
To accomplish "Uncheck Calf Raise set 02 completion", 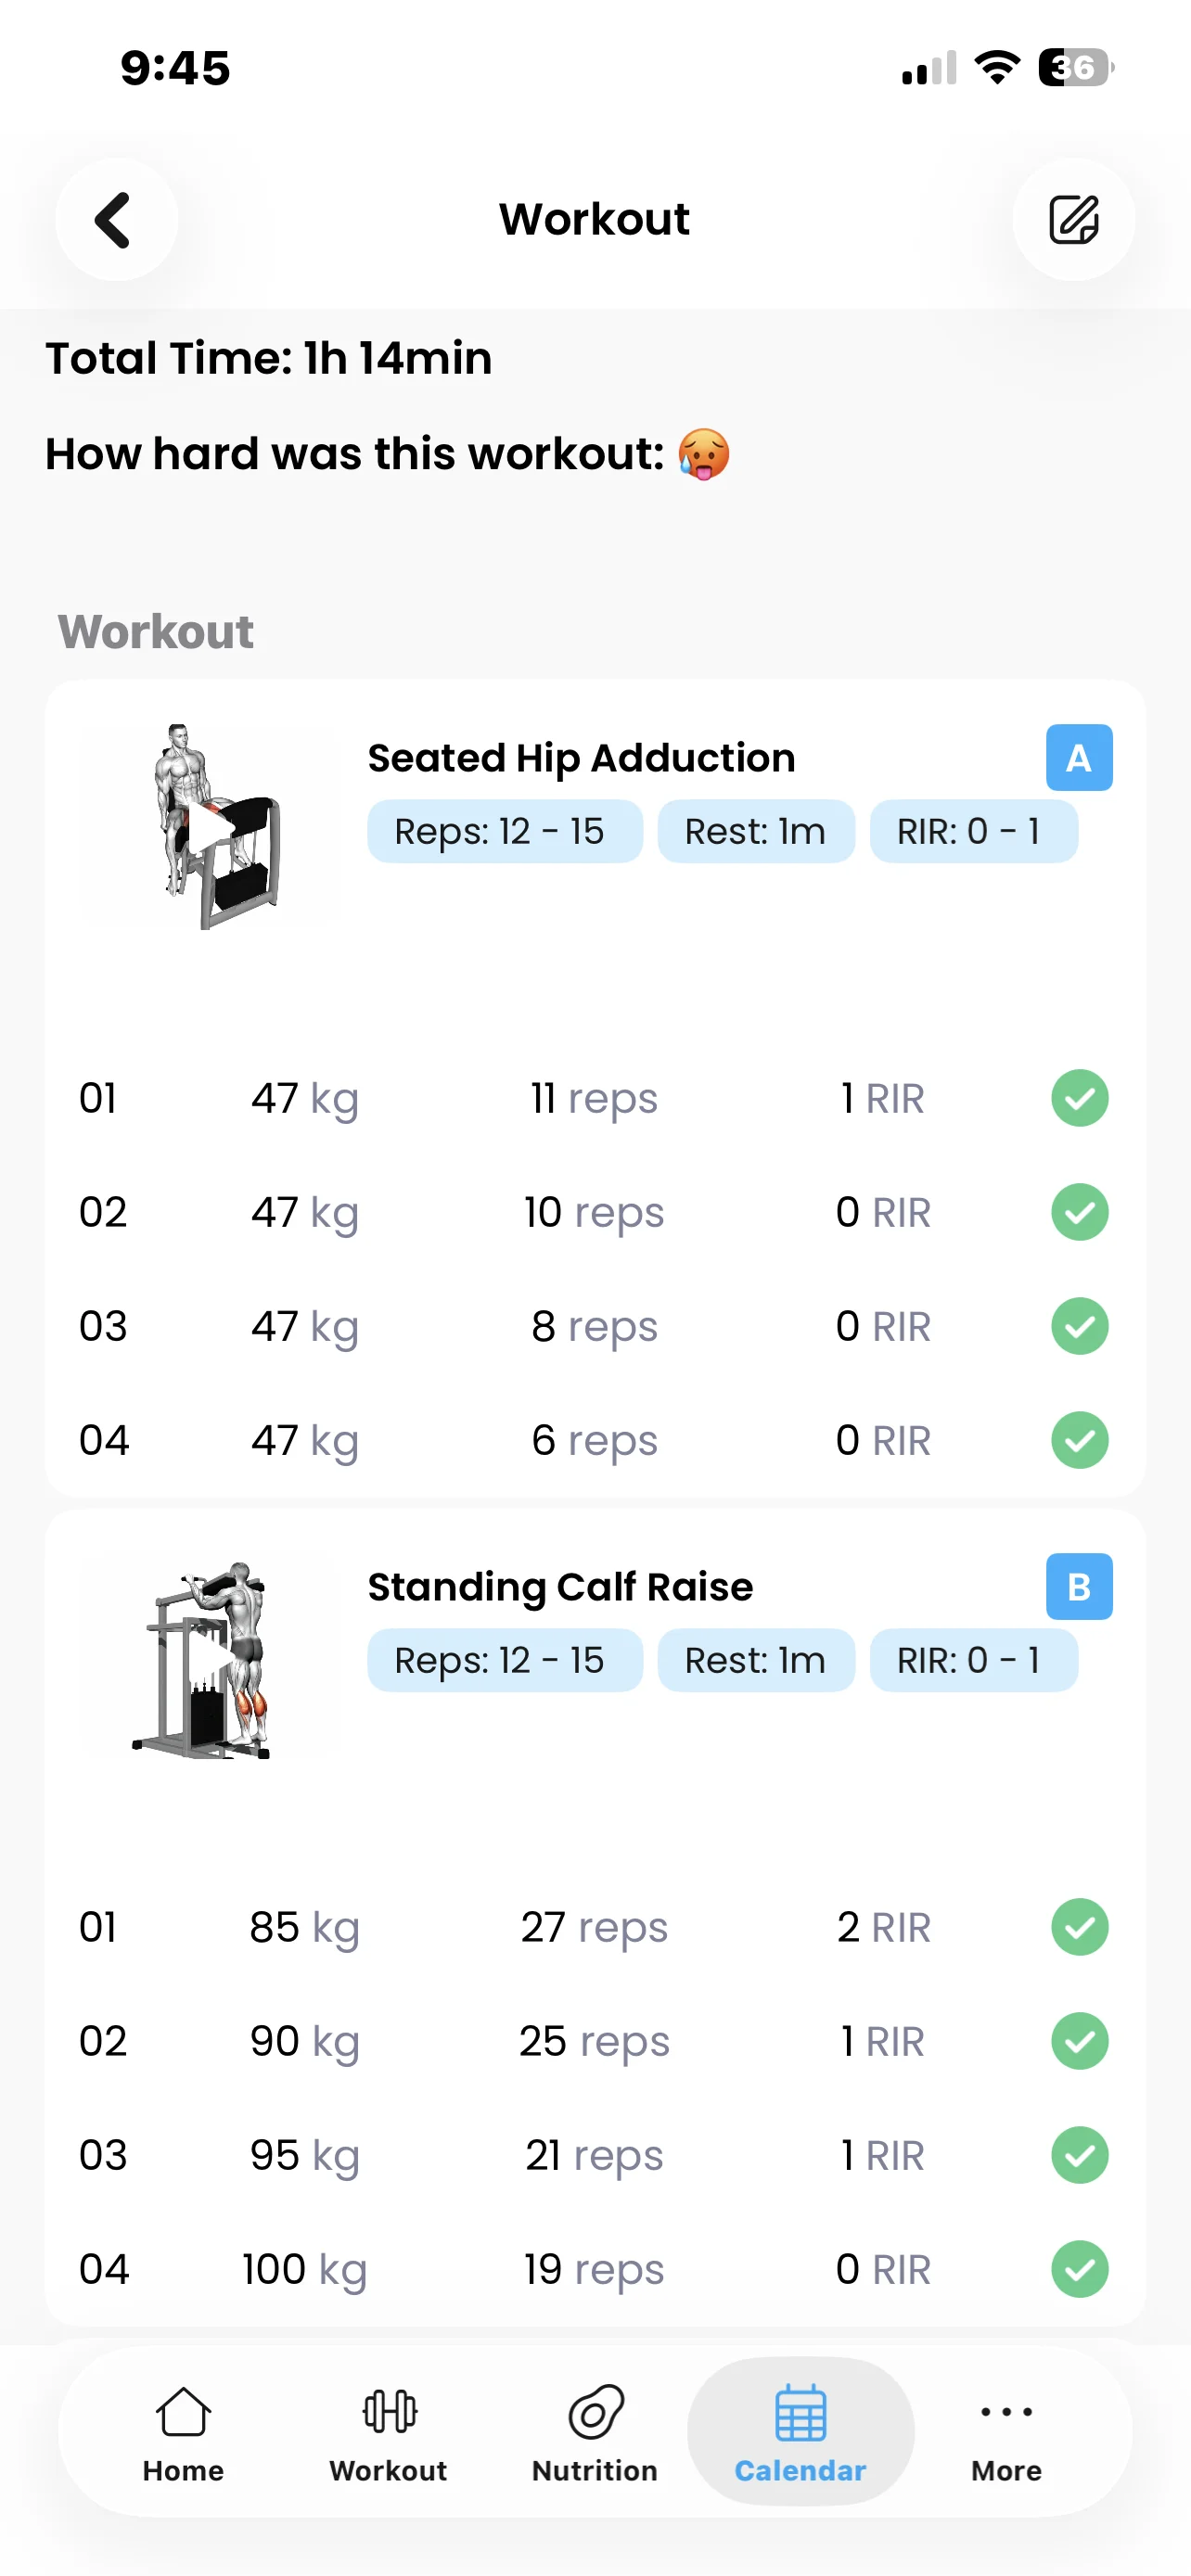I will (x=1079, y=2041).
